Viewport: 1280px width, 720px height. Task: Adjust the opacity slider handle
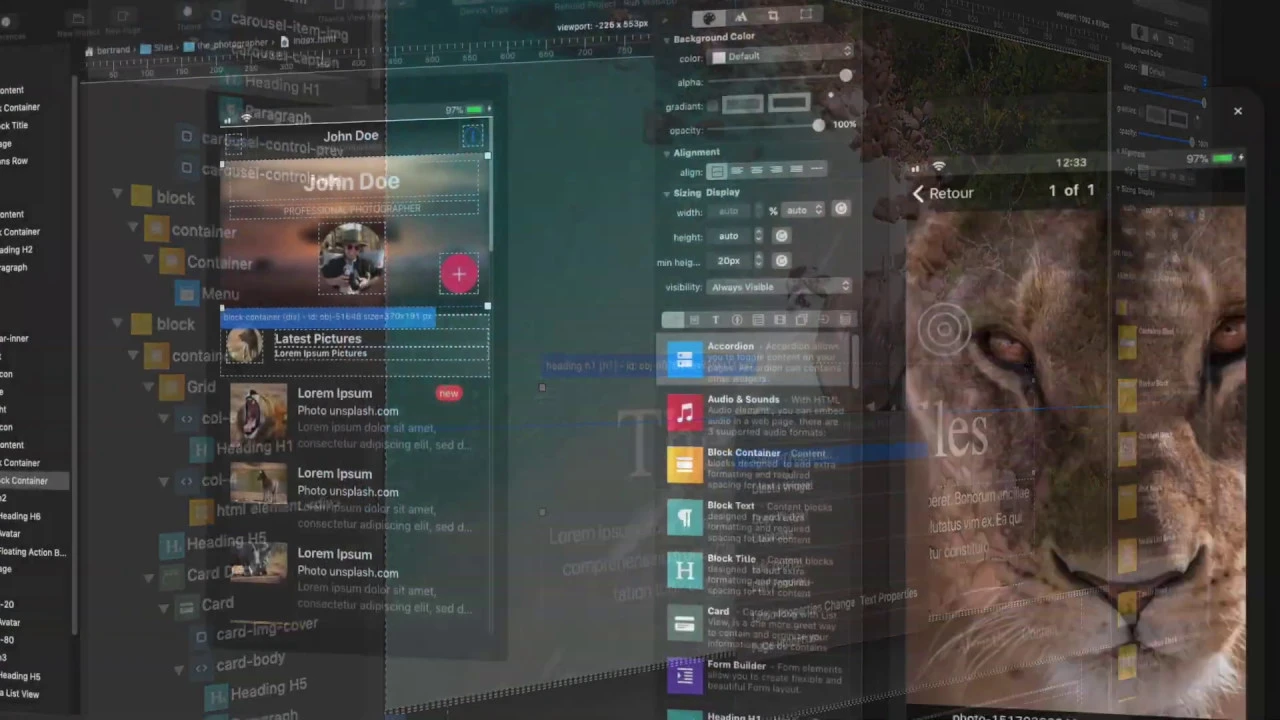pyautogui.click(x=819, y=125)
